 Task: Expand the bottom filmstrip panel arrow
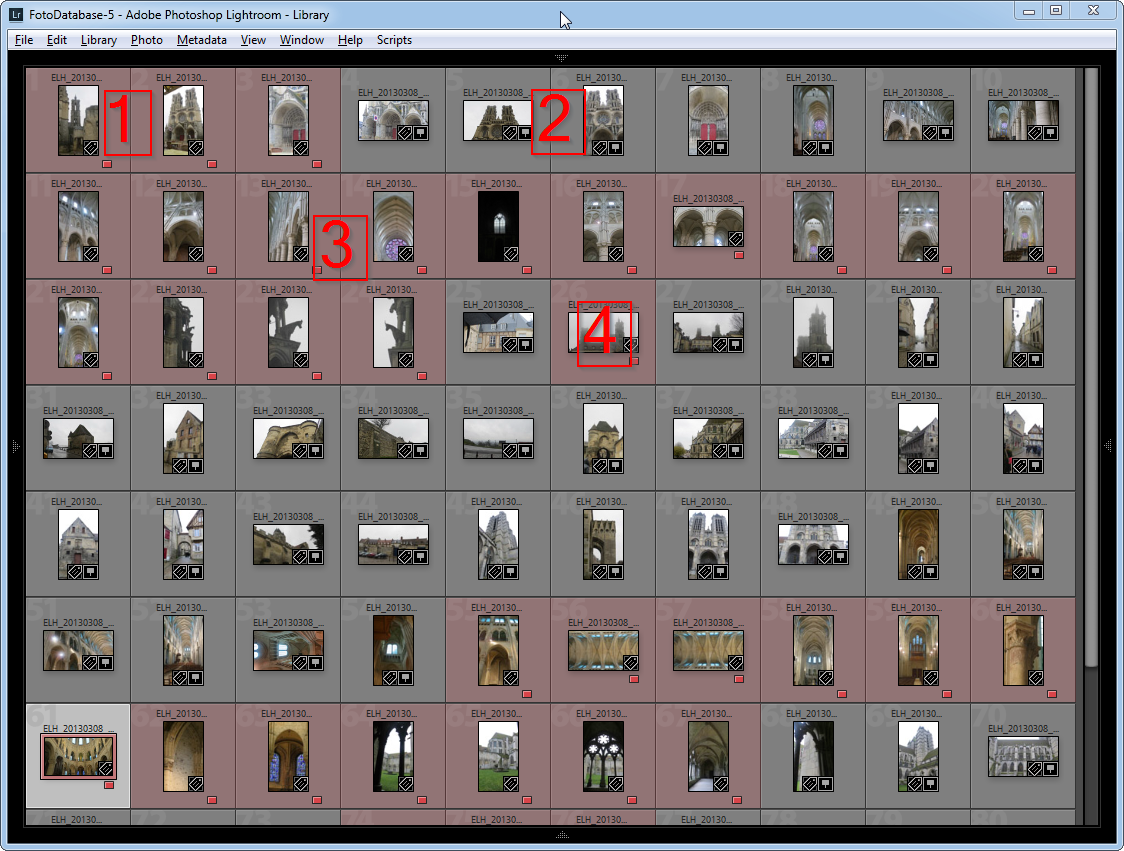[x=562, y=835]
